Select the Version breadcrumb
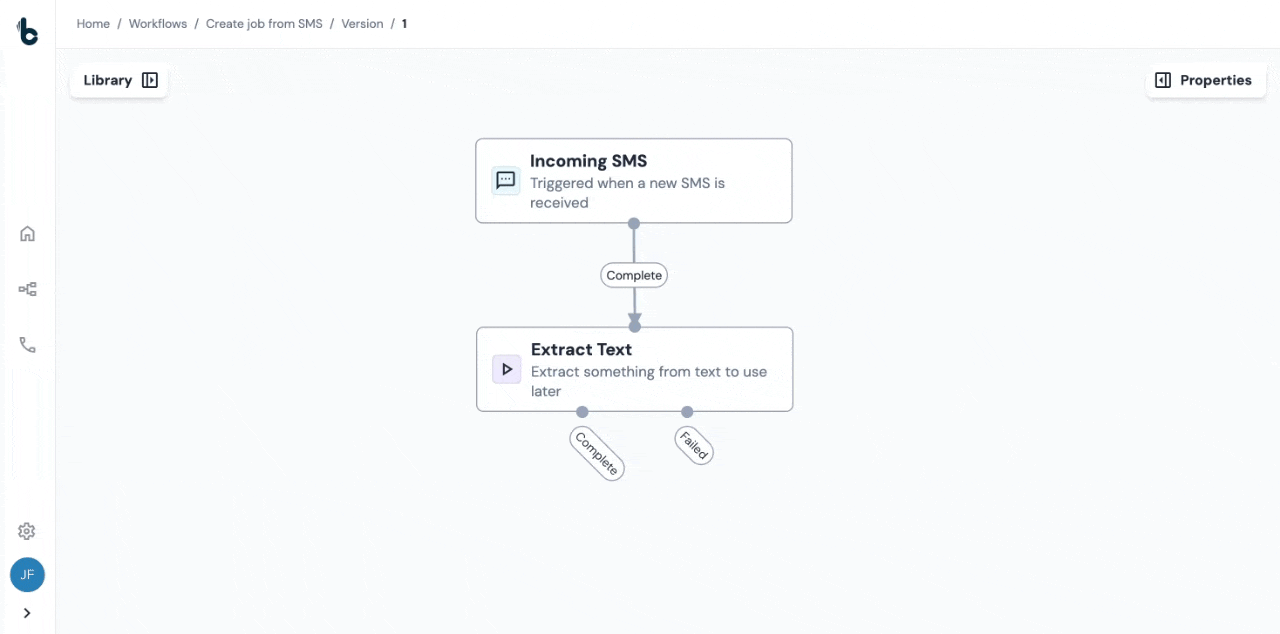Image resolution: width=1280 pixels, height=634 pixels. coord(362,24)
